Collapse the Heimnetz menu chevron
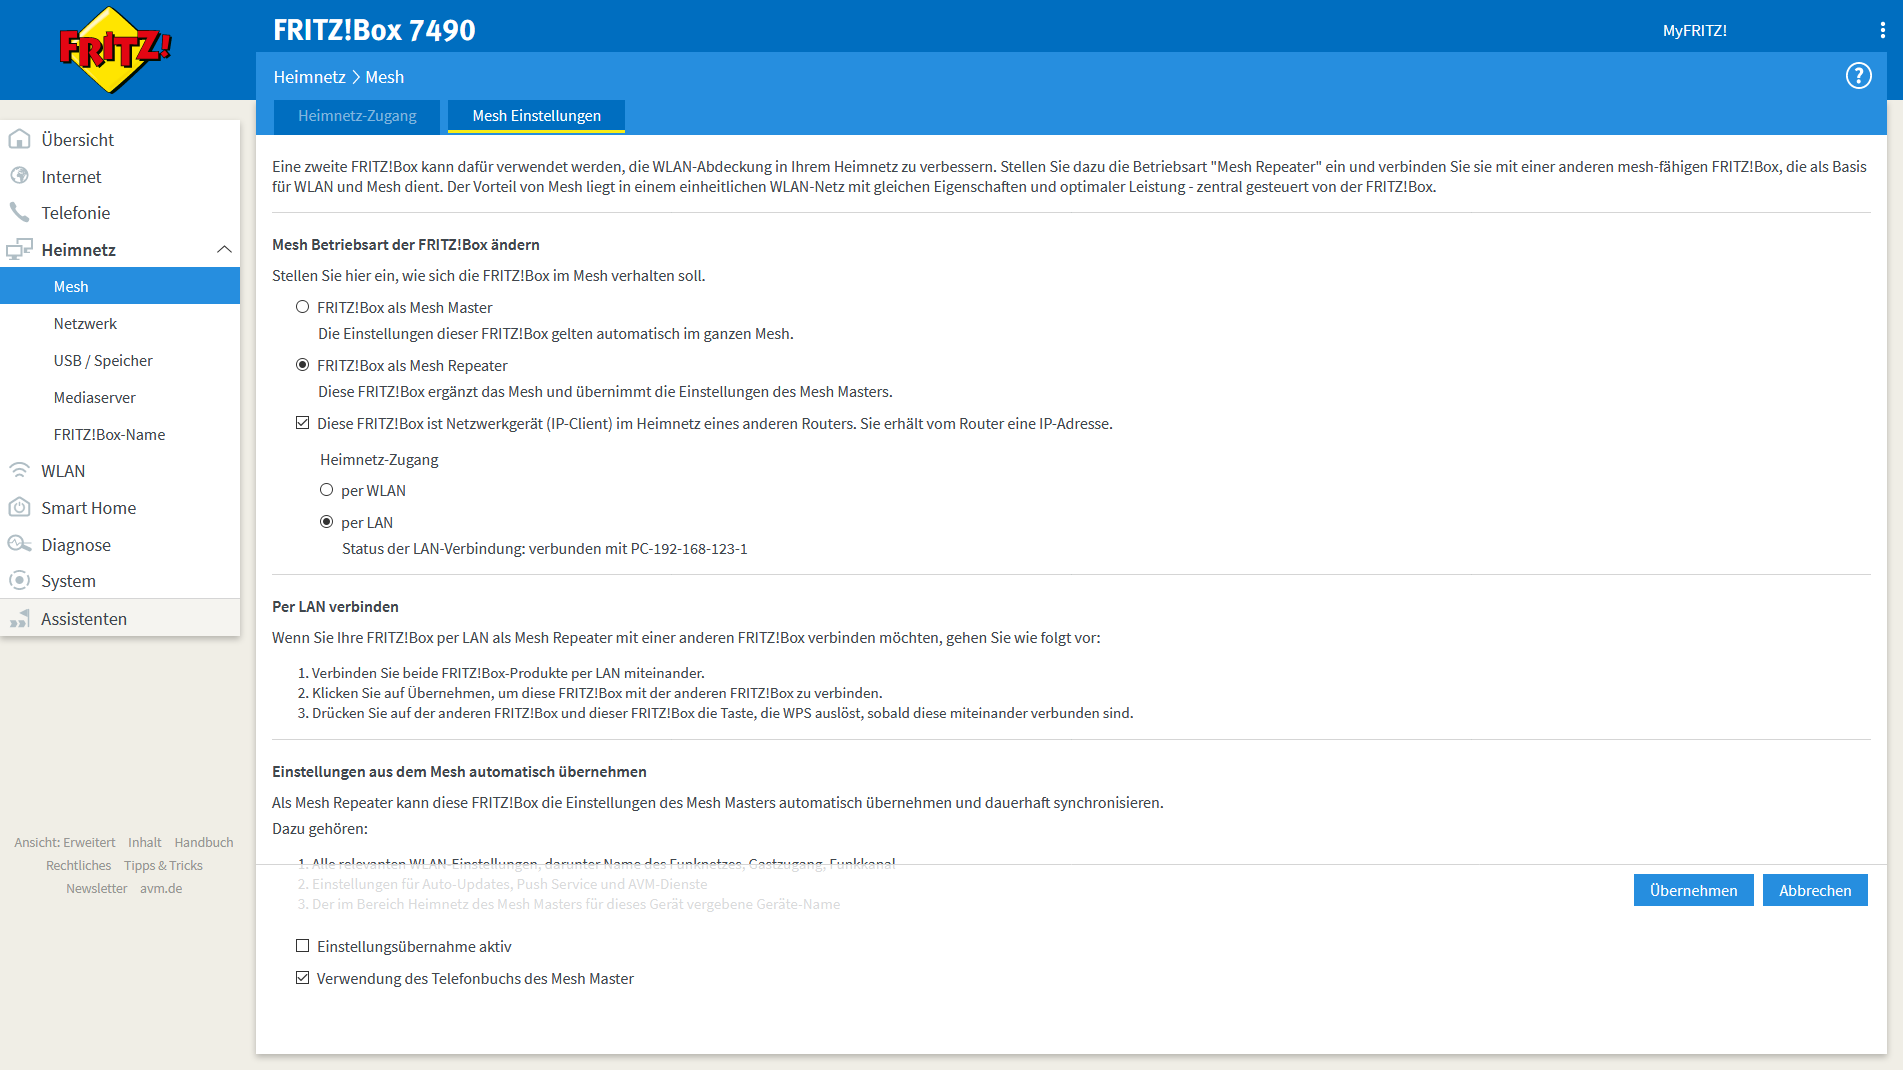Viewport: 1903px width, 1070px height. 224,249
